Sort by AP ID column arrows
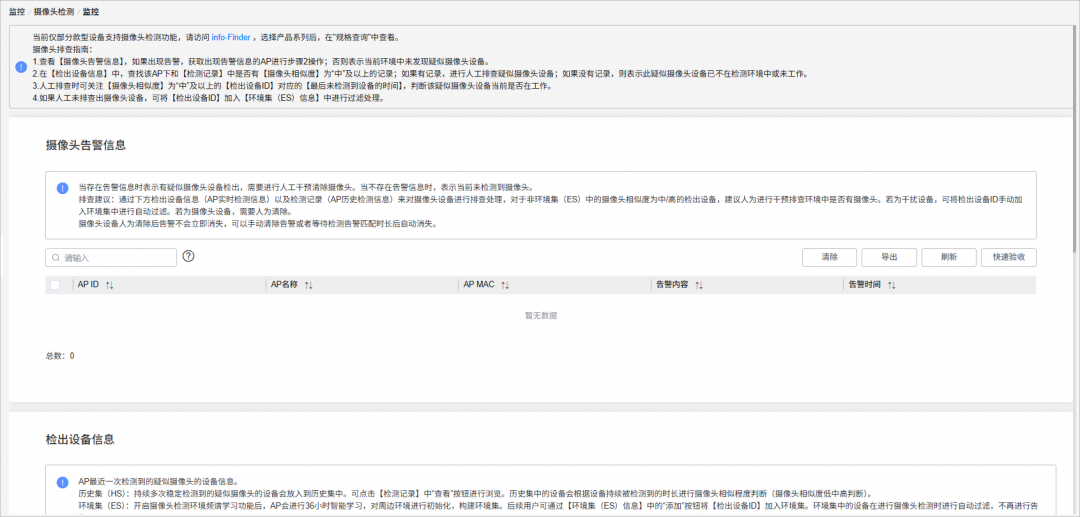Viewport: 1080px width, 517px height. click(x=110, y=285)
